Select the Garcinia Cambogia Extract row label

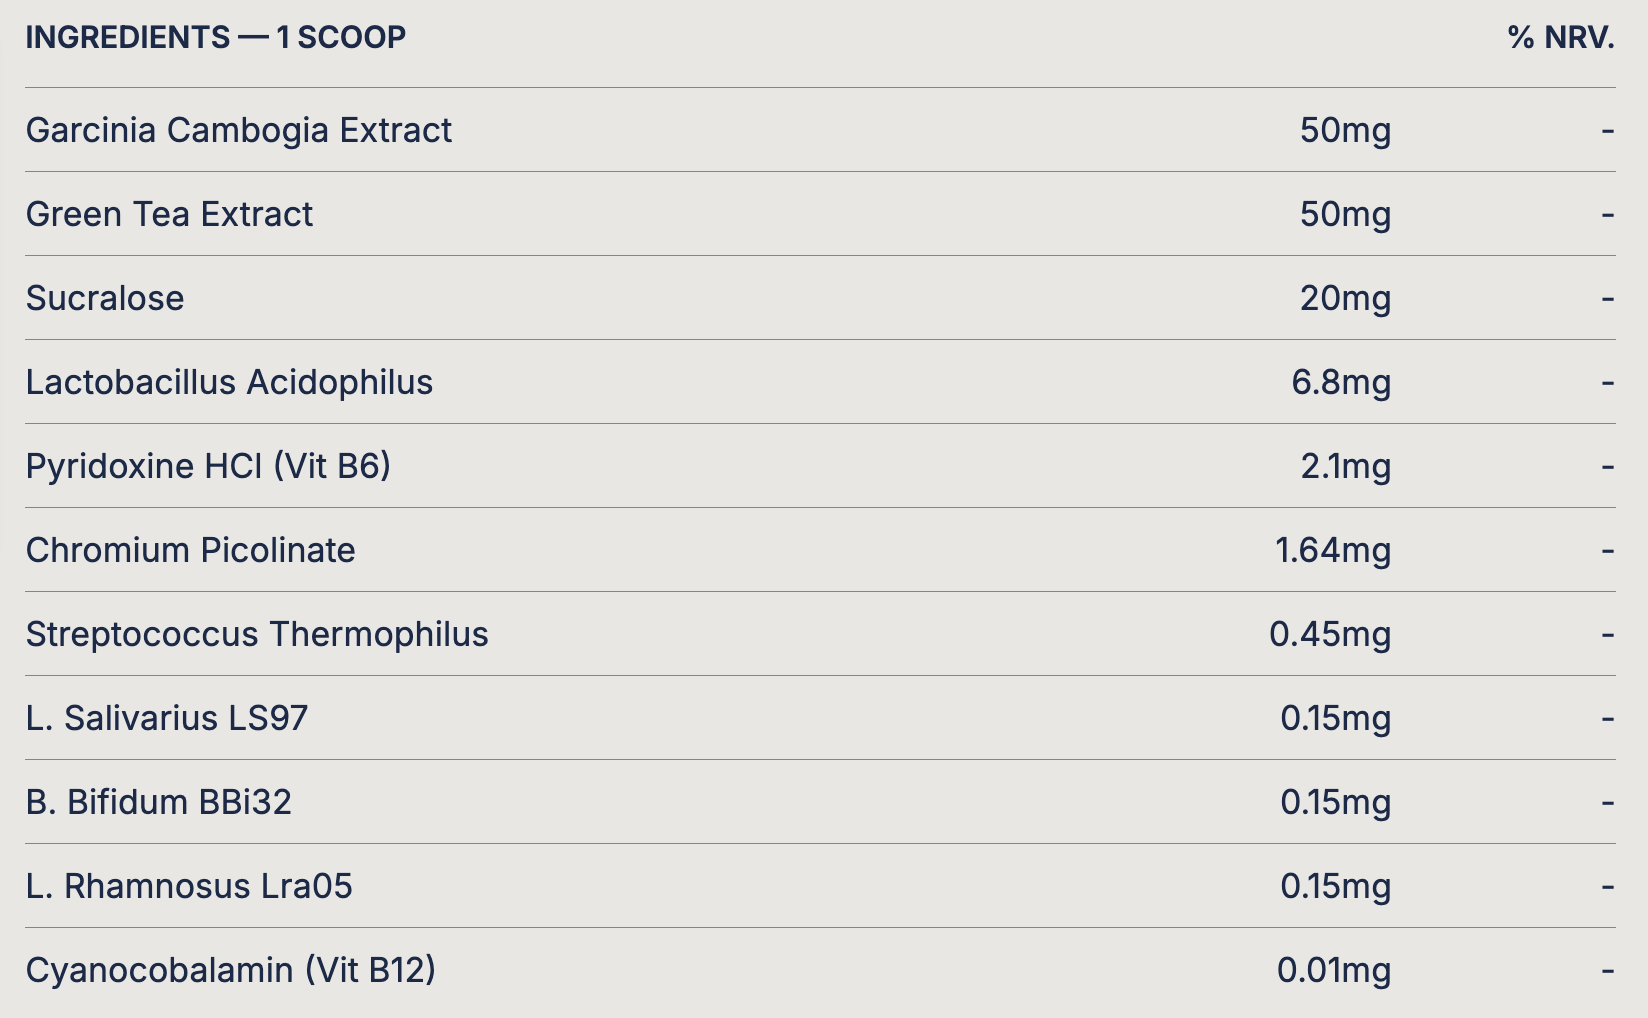point(239,130)
